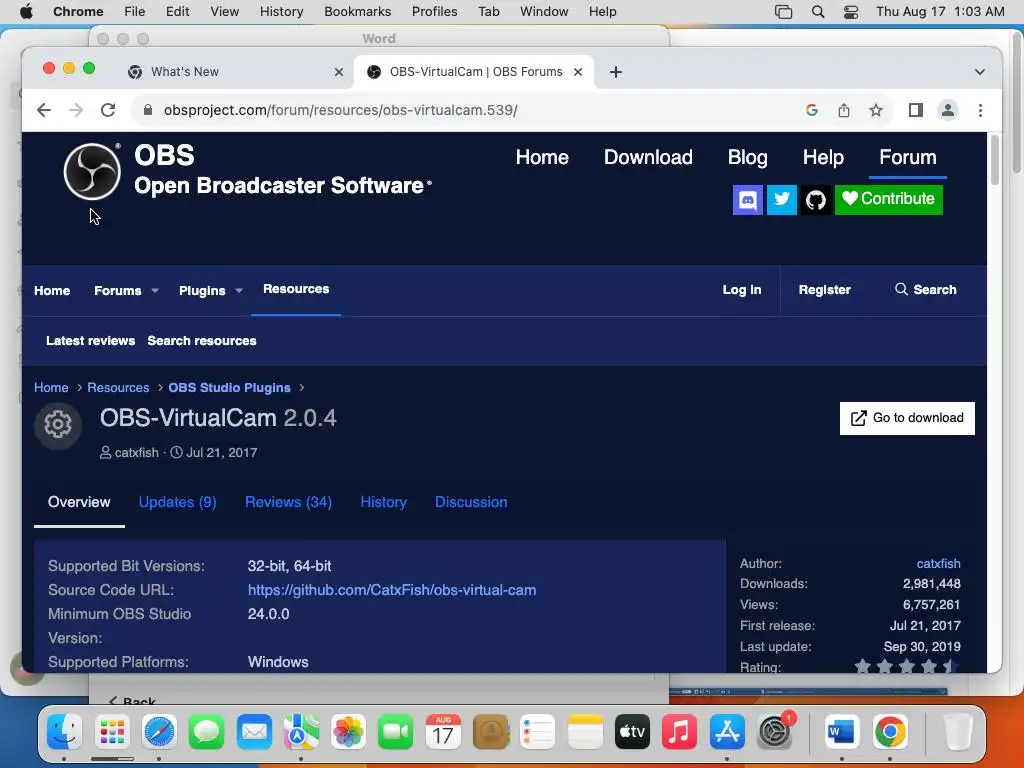Open Finder from the Dock
The image size is (1024, 768).
64,731
